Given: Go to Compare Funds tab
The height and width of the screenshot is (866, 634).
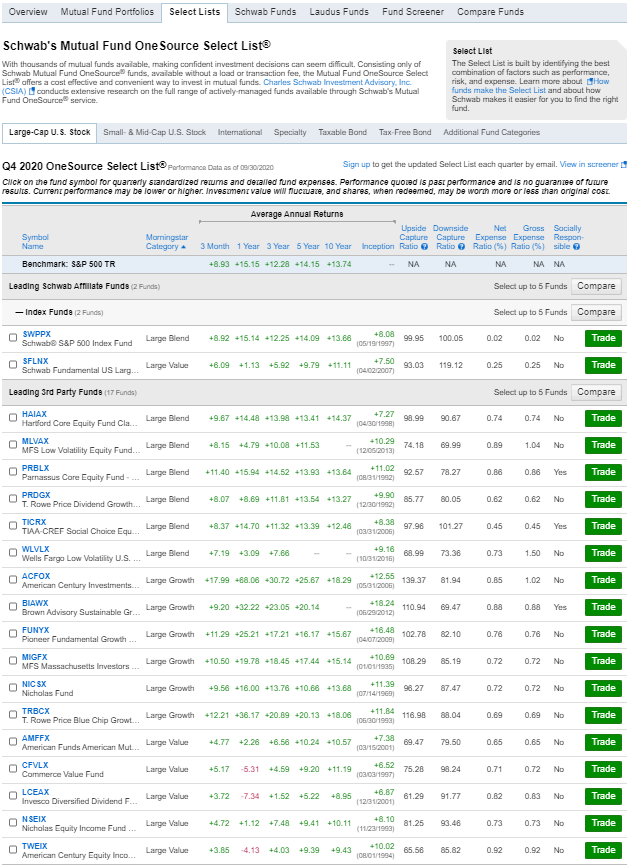Looking at the screenshot, I should tap(490, 12).
